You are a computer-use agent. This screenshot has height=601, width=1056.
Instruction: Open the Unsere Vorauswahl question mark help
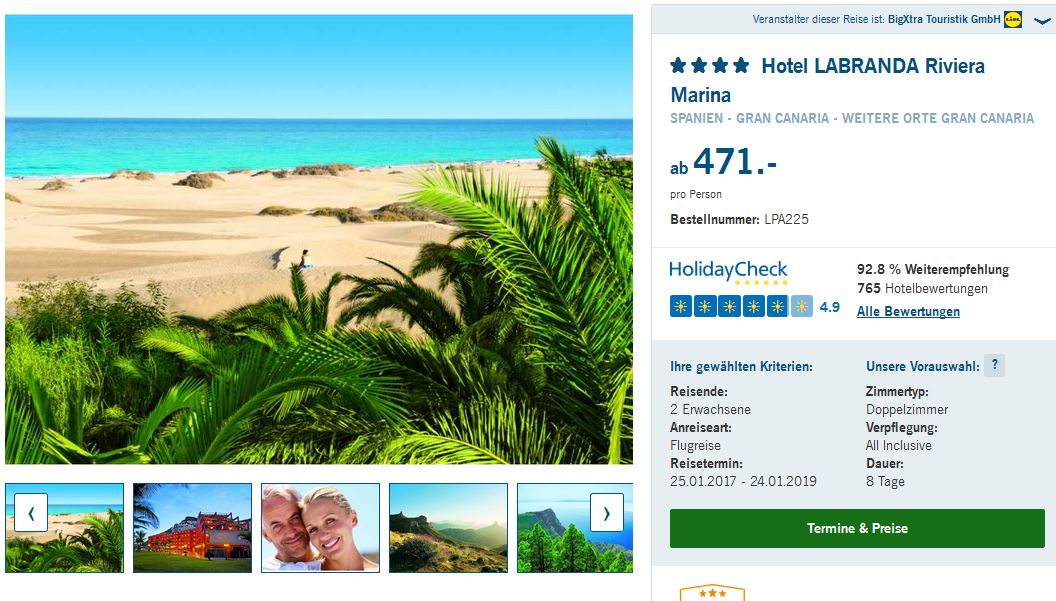995,365
